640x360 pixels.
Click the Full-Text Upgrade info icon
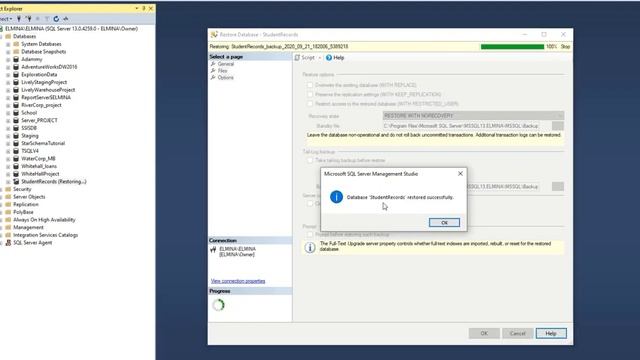(310, 247)
